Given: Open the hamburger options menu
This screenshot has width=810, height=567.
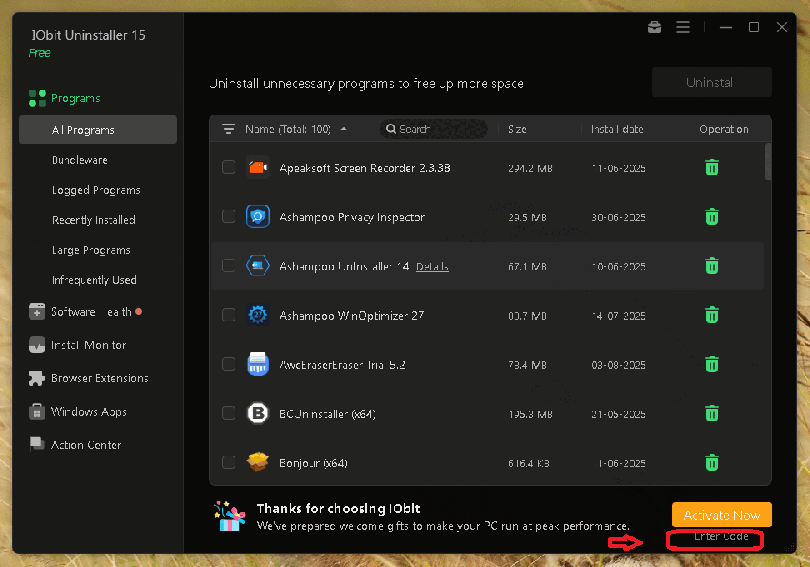Looking at the screenshot, I should pos(683,27).
